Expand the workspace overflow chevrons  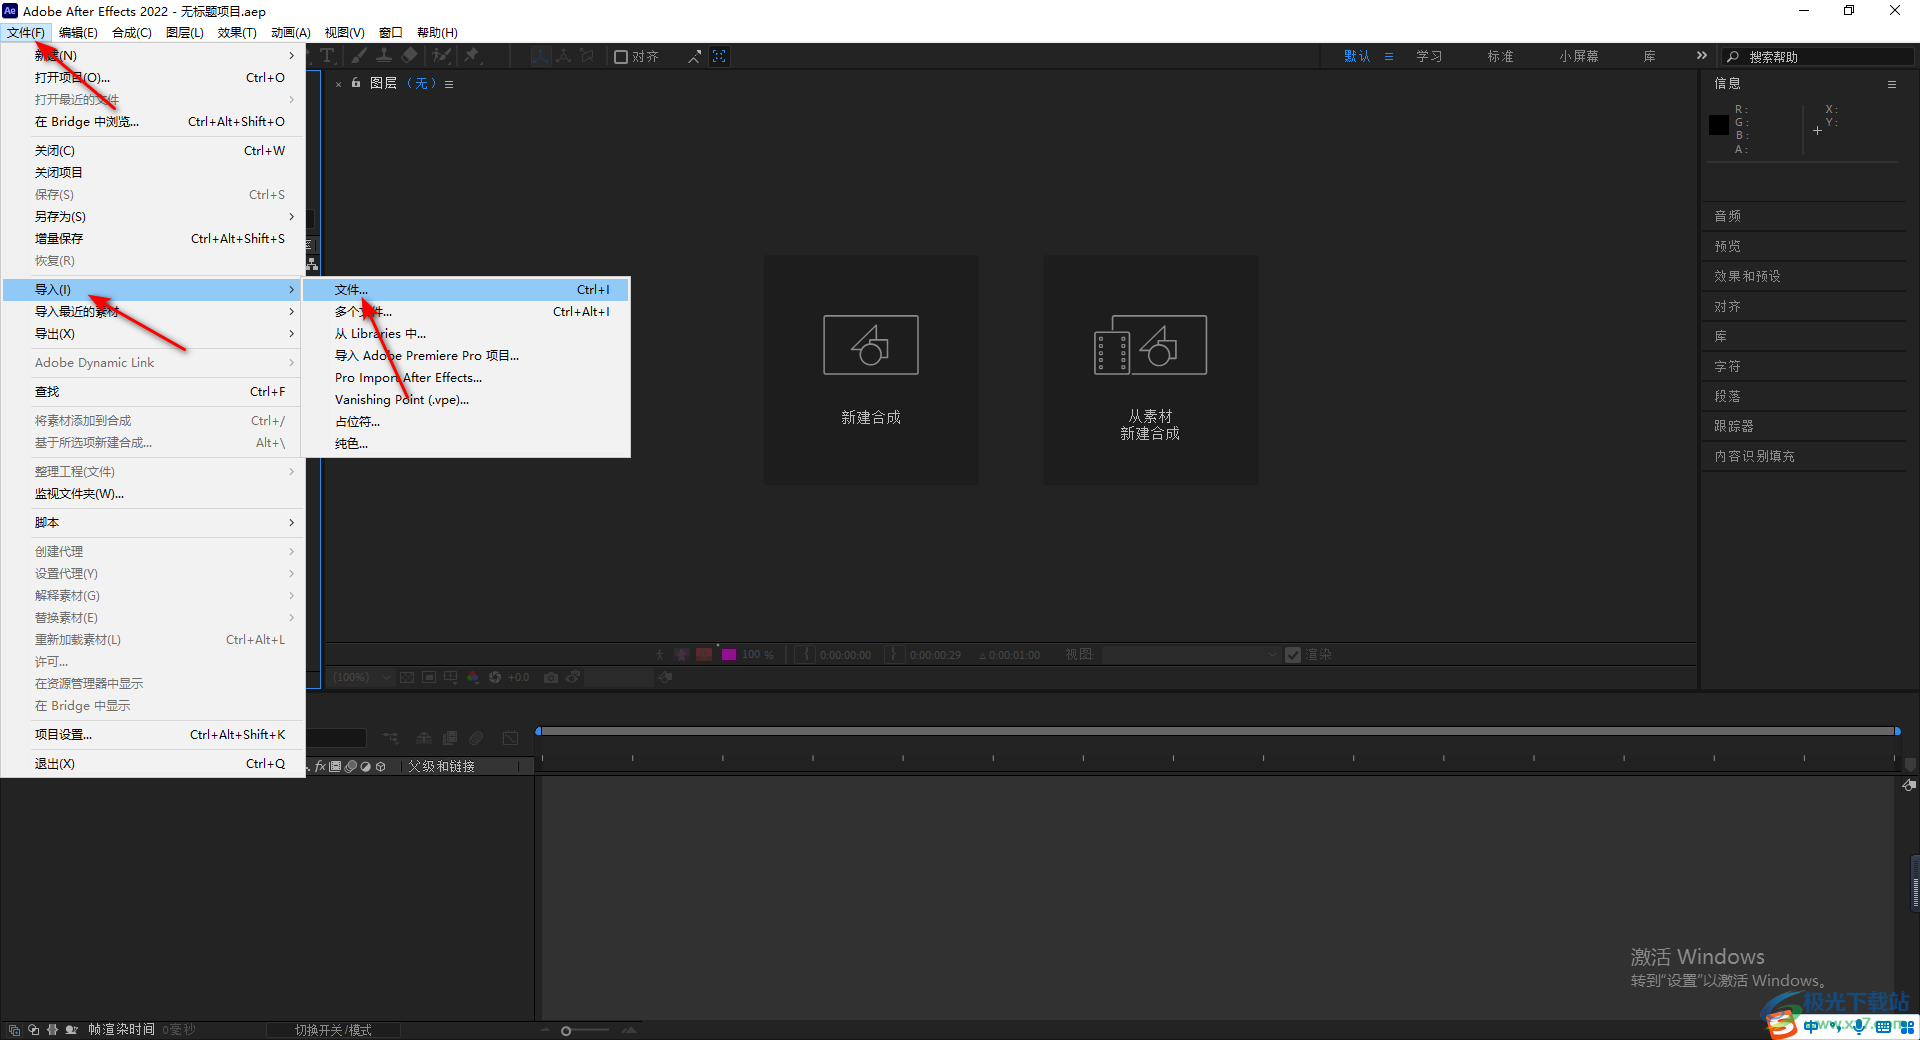[x=1701, y=56]
